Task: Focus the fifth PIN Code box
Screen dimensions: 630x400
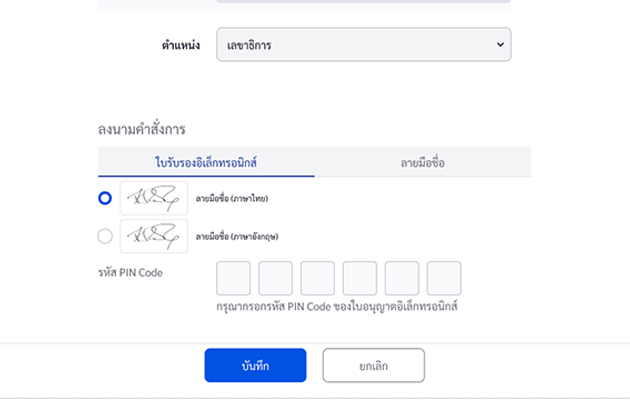Action: [x=402, y=278]
